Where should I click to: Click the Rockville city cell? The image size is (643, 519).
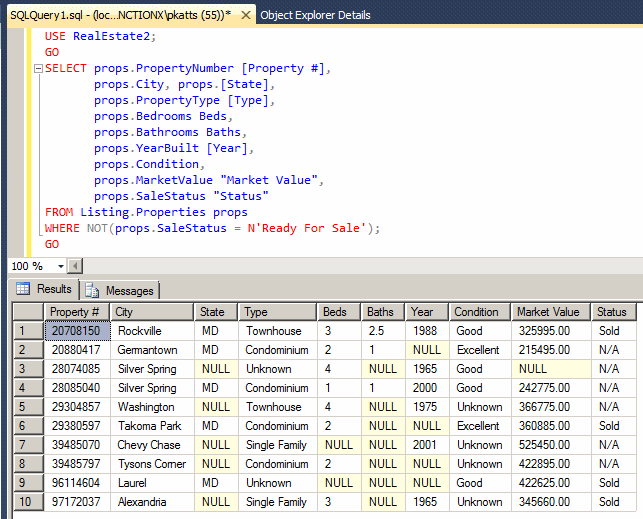click(x=152, y=331)
